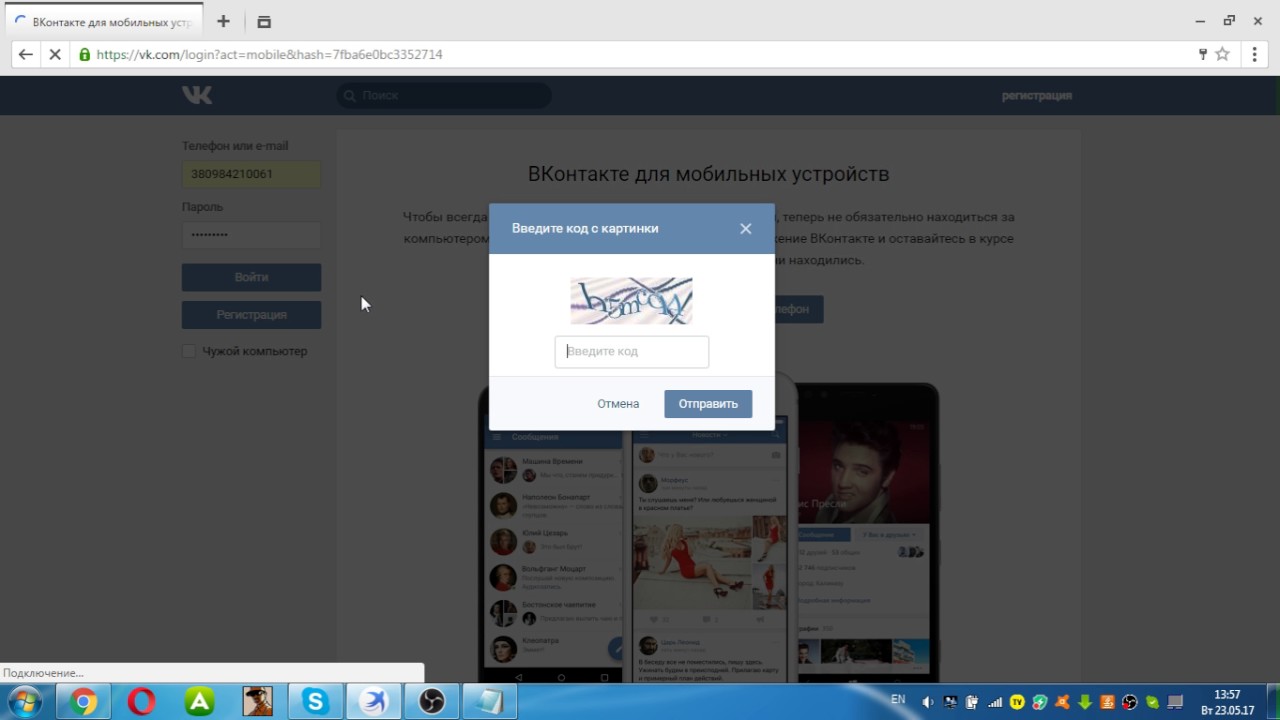The width and height of the screenshot is (1280, 720).
Task: Click the yellow TY tray icon
Action: pyautogui.click(x=1017, y=702)
